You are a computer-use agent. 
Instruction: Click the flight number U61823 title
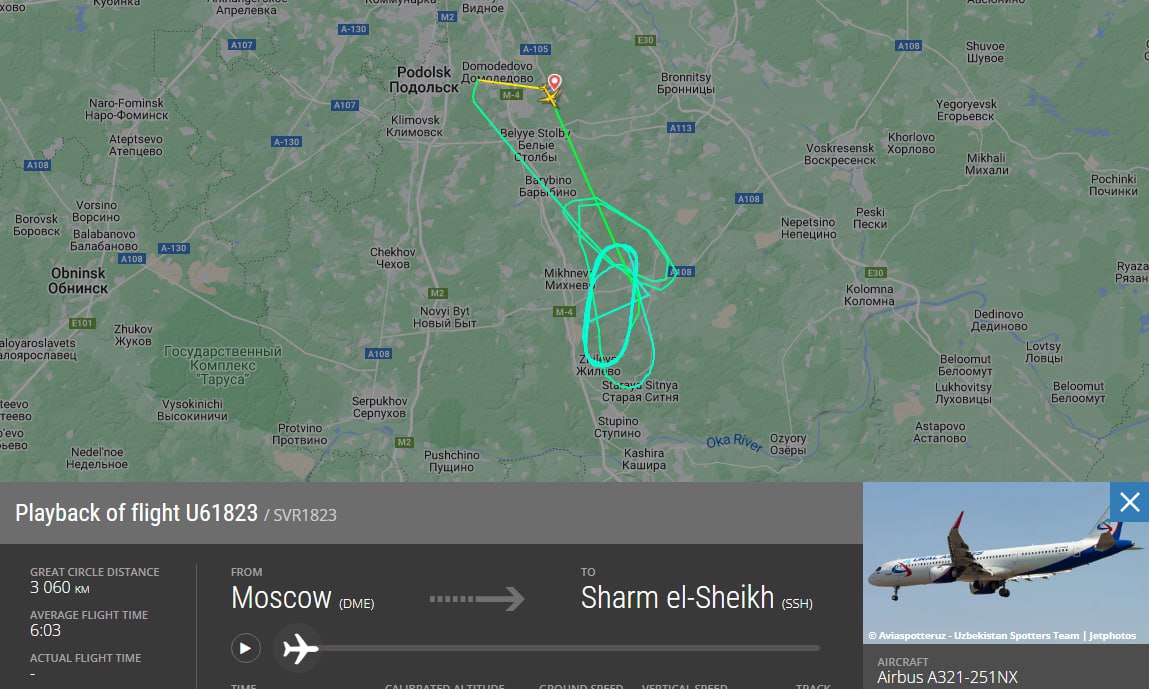point(136,513)
